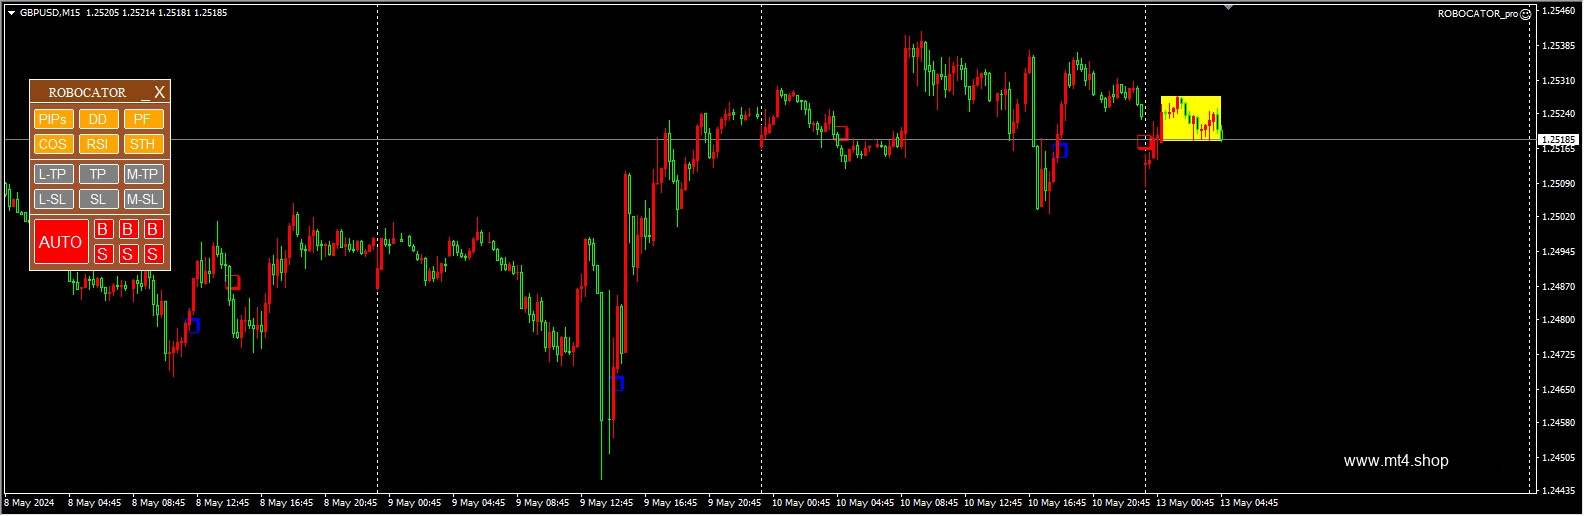Click the GBPUSD,M15 symbol label

[x=50, y=13]
